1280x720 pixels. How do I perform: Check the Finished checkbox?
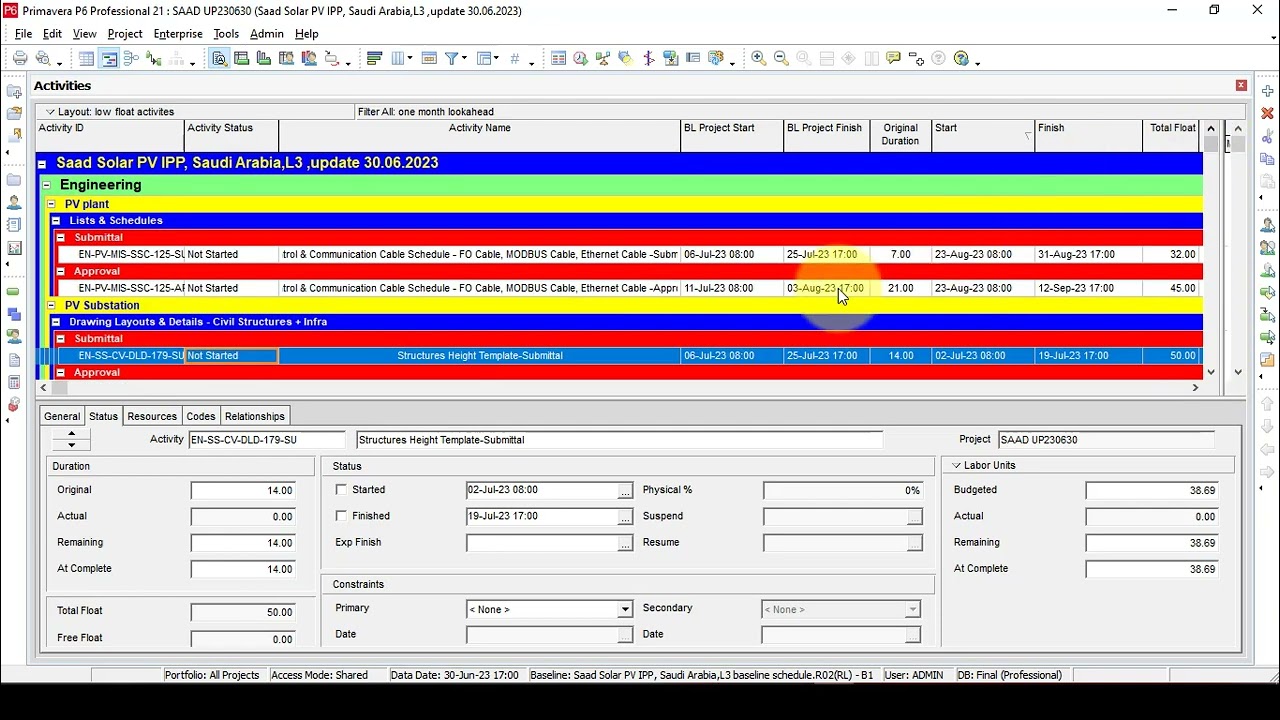click(x=341, y=516)
